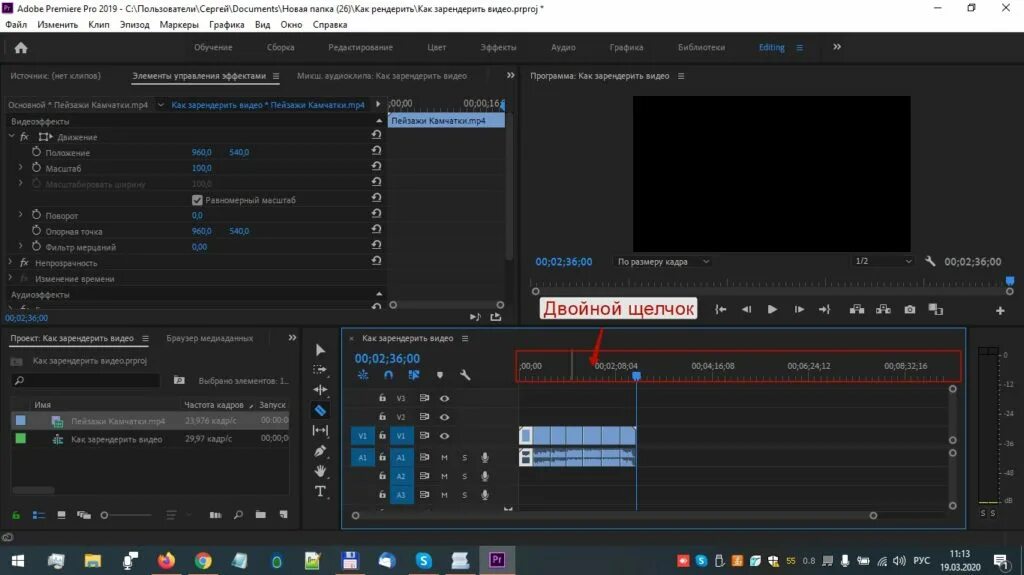The image size is (1024, 575).
Task: Reset the Position parameter
Action: pos(376,150)
